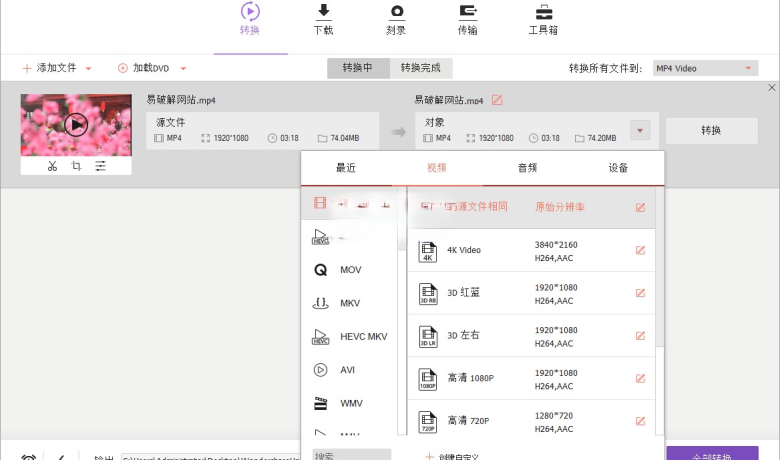This screenshot has height=460, width=780.
Task: Open the 转换 (Convert) tab at top
Action: (250, 19)
